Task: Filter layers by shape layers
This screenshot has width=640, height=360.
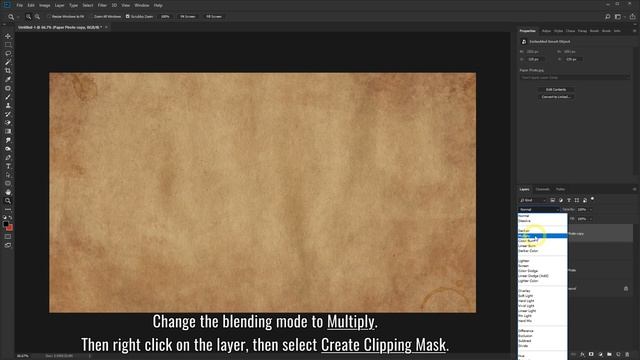Action: 577,200
